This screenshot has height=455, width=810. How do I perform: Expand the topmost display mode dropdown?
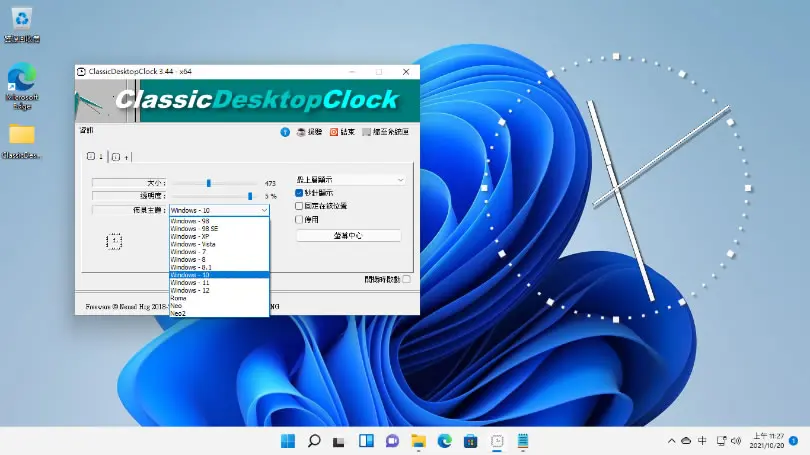(x=350, y=180)
